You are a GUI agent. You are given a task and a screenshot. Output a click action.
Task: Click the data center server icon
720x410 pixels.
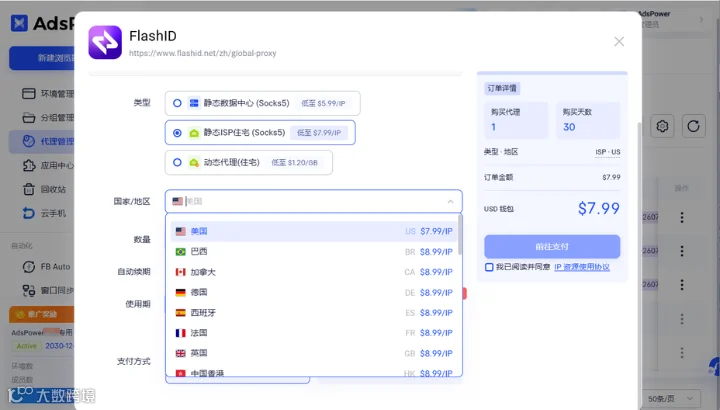point(194,103)
